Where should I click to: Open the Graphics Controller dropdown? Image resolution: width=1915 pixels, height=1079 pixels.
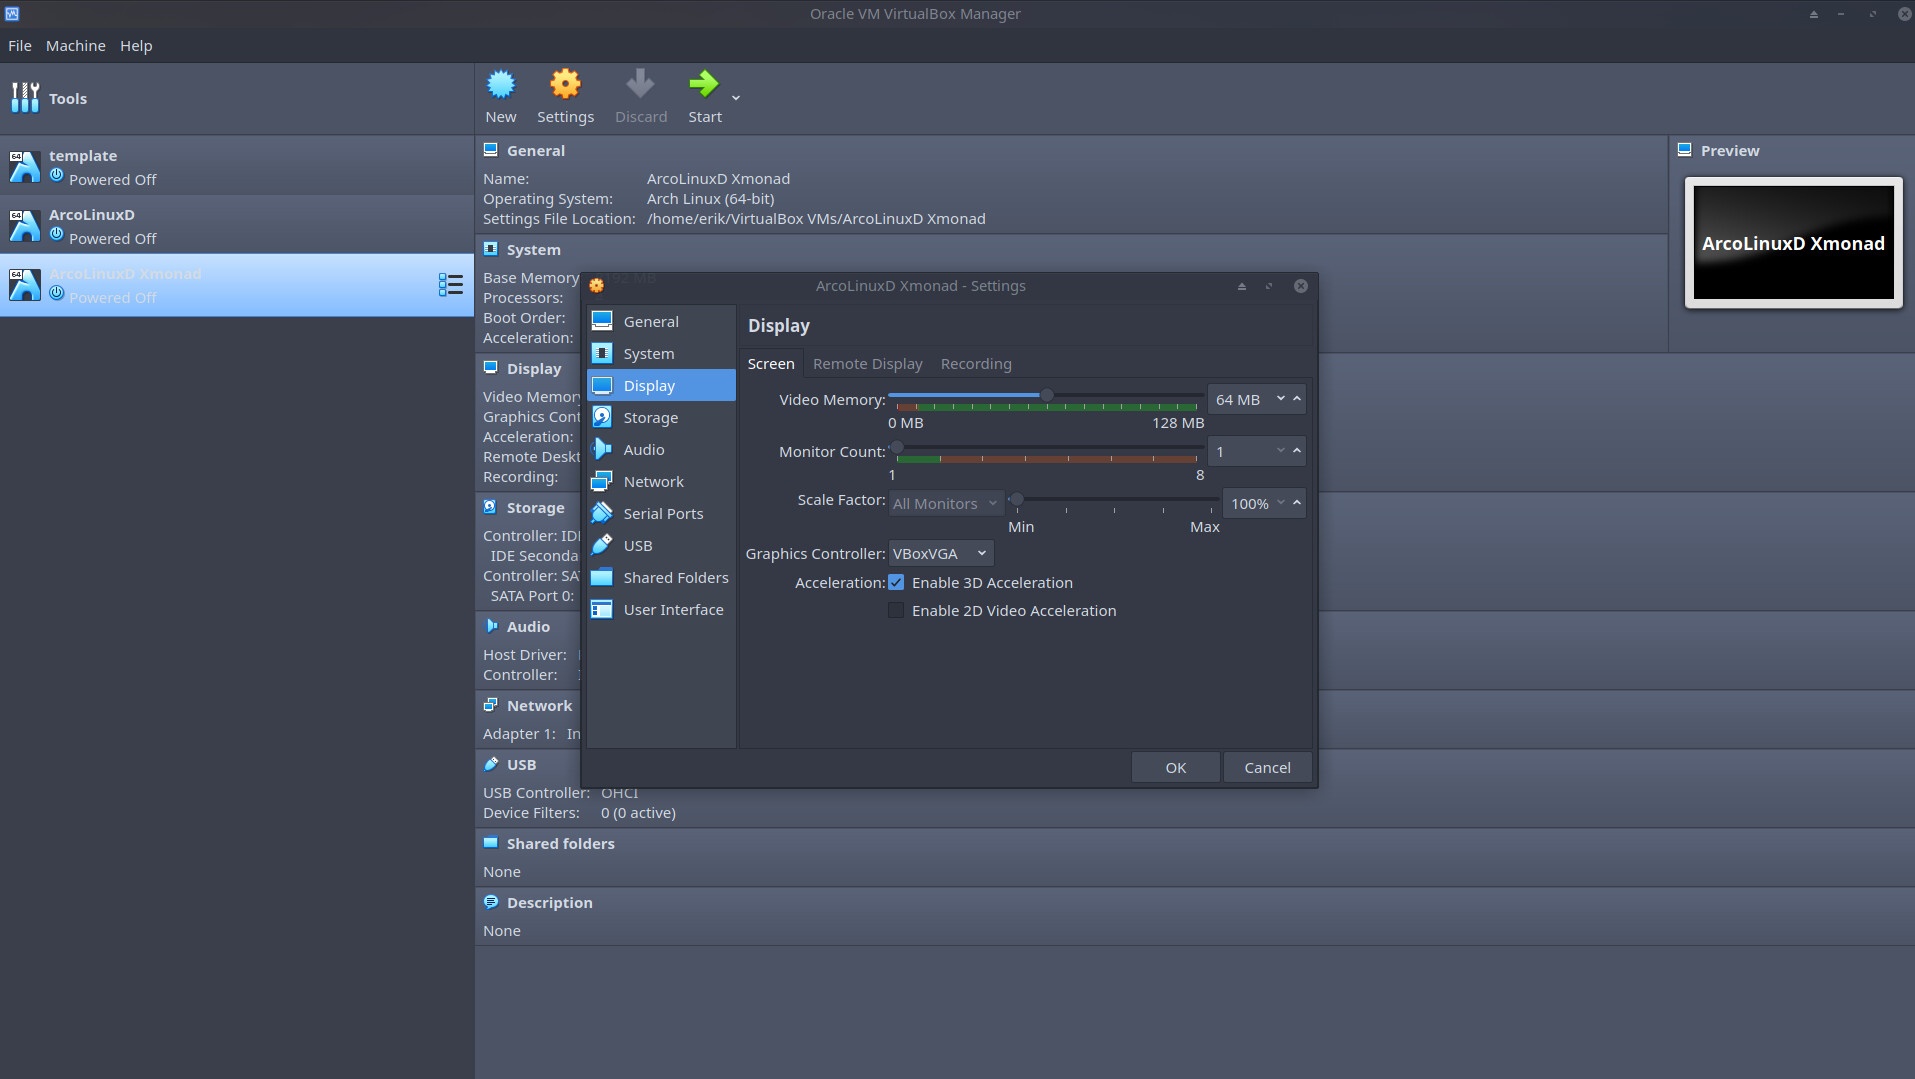[x=938, y=553]
